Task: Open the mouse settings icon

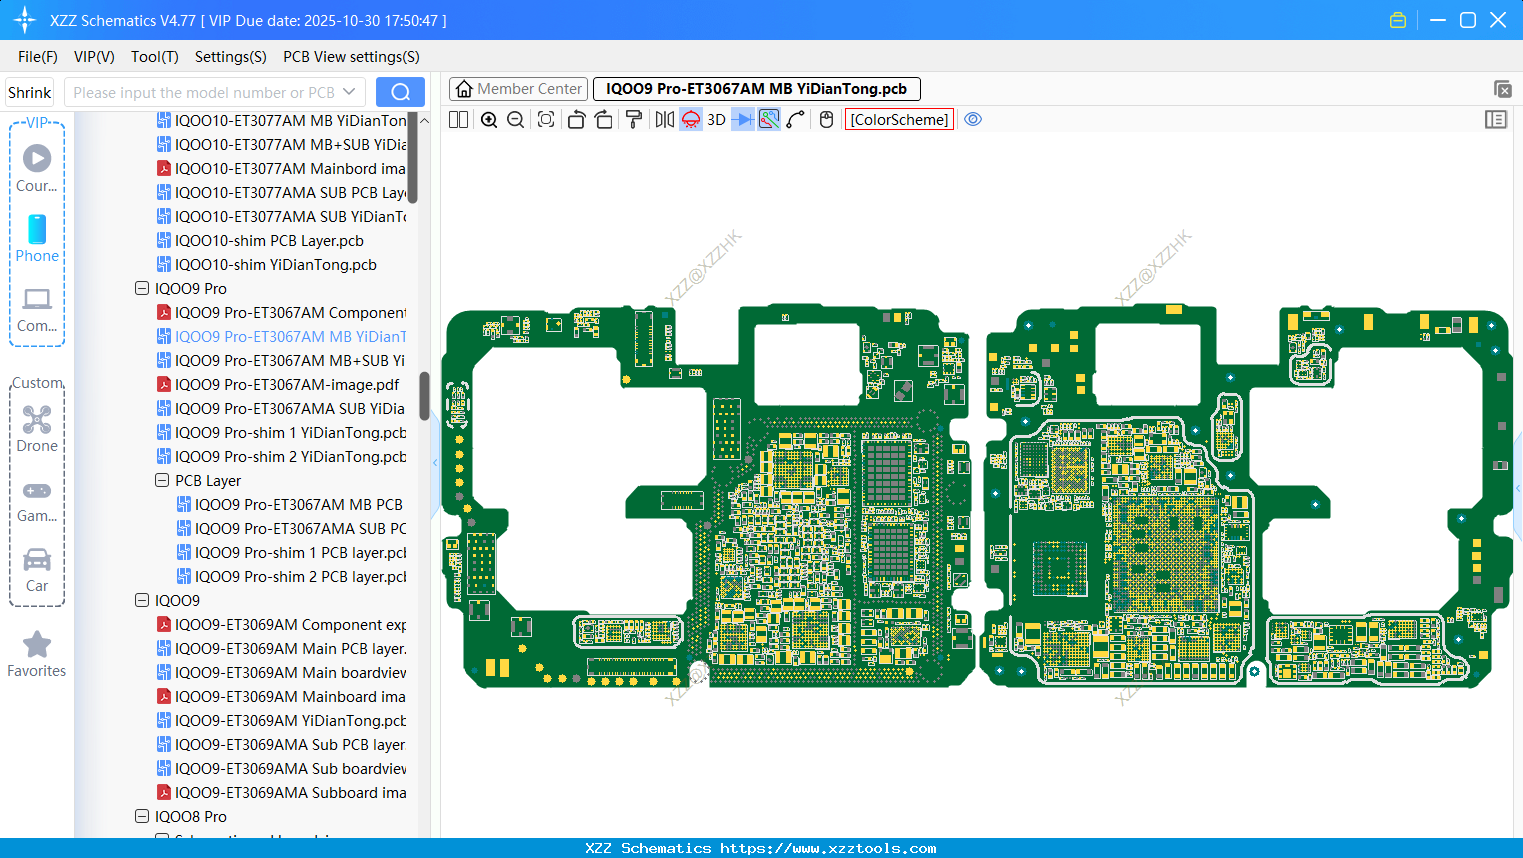Action: 826,120
